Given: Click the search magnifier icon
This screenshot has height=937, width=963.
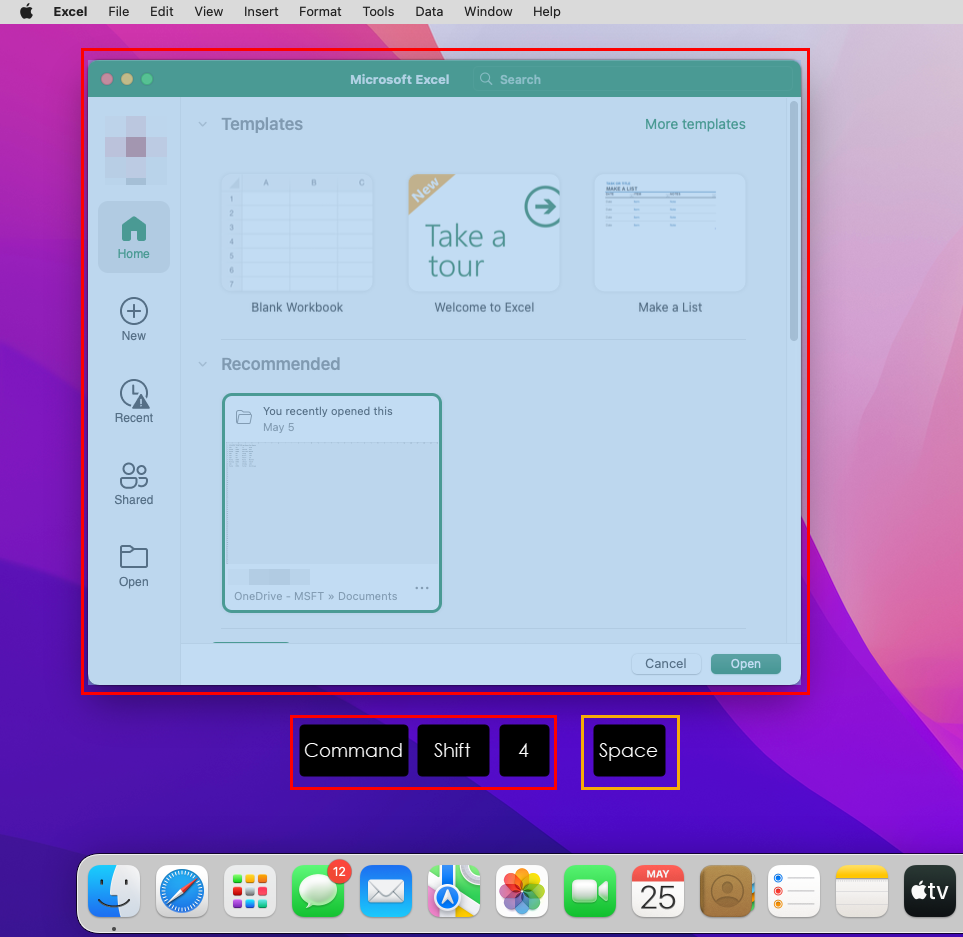Looking at the screenshot, I should [486, 79].
